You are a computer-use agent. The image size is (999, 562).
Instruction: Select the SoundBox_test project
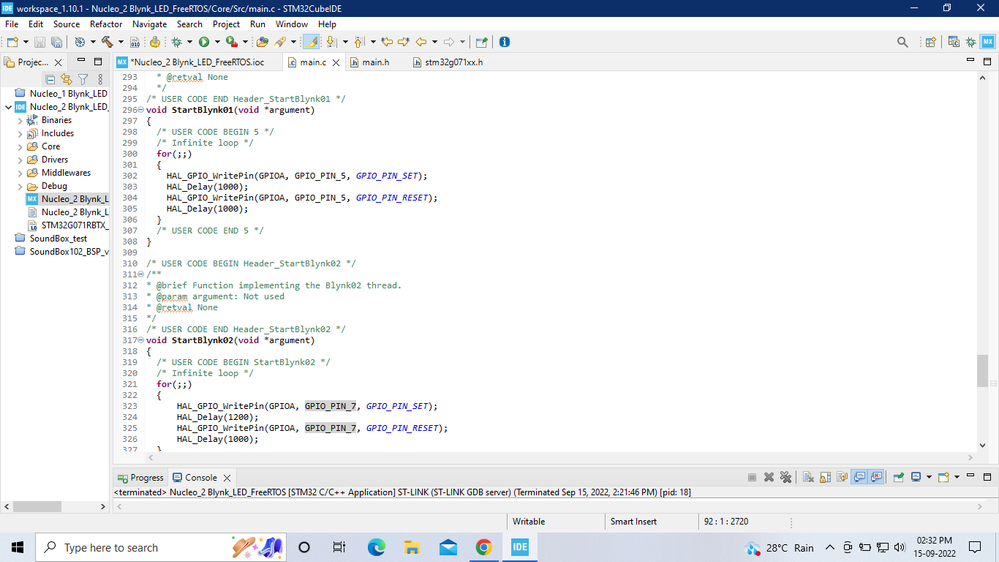58,238
